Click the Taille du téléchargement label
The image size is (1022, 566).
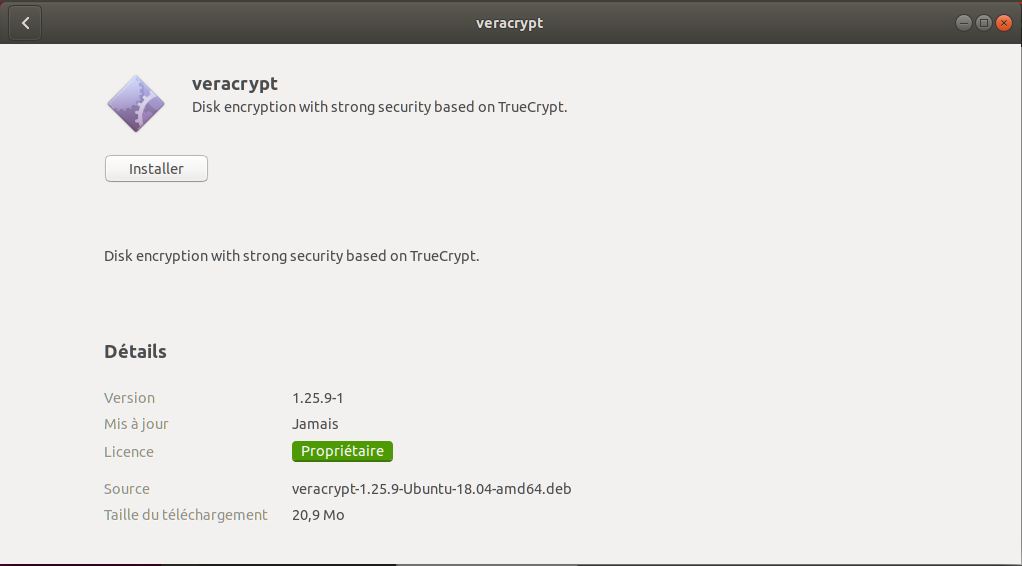point(186,515)
